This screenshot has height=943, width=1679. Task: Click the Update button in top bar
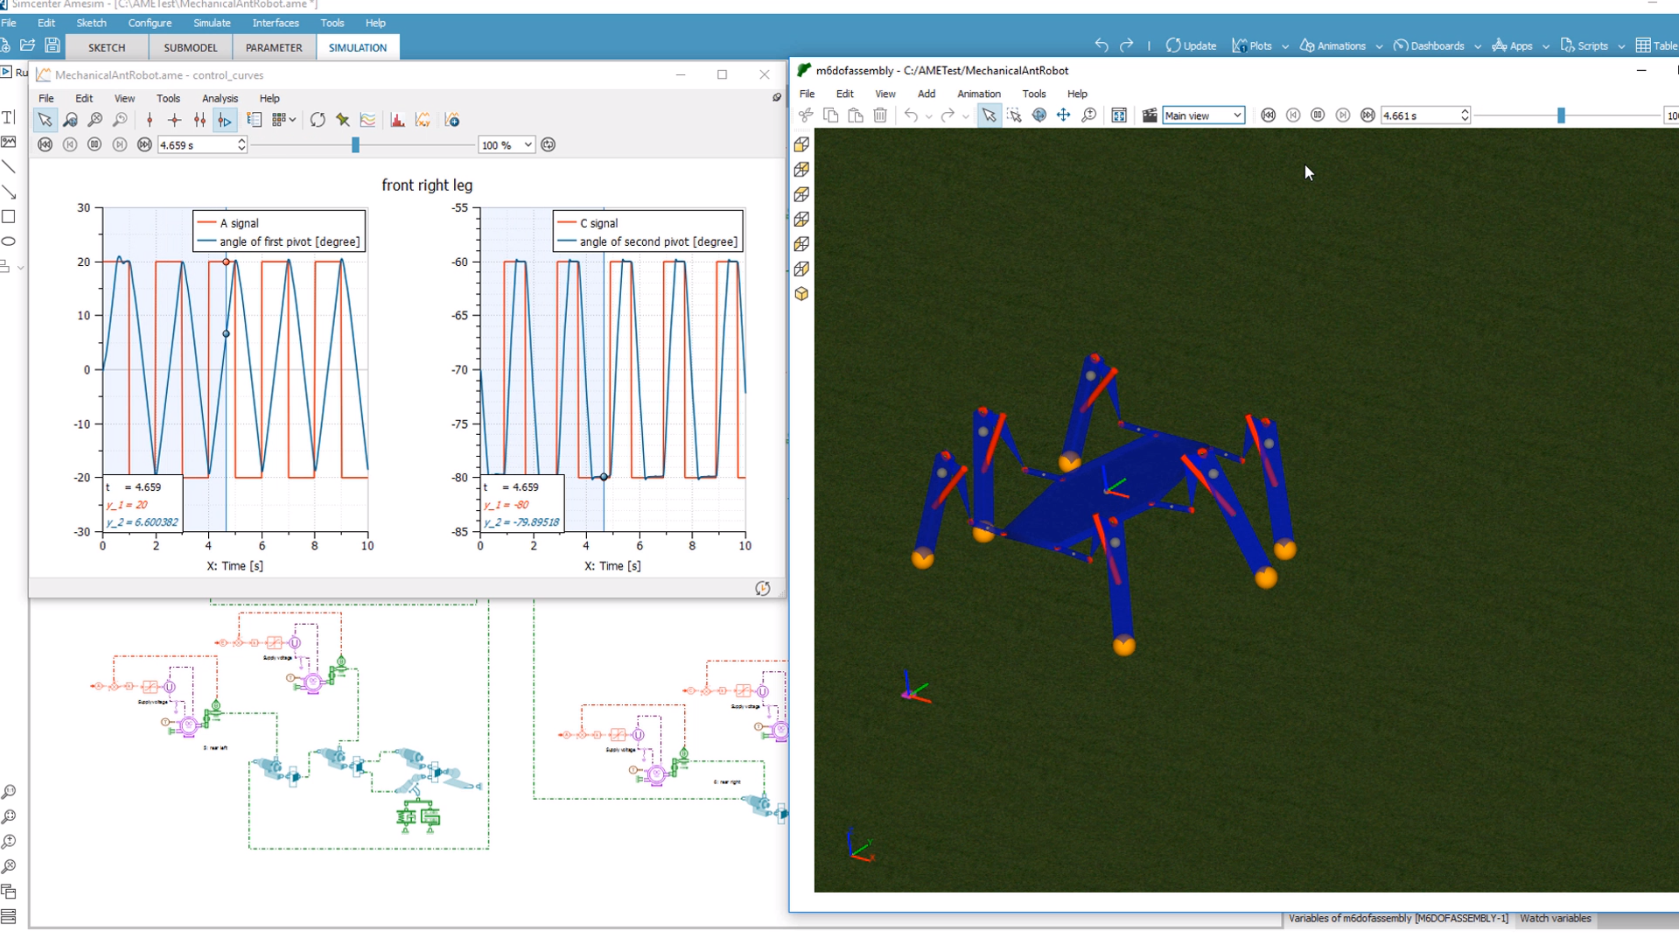[x=1191, y=46]
